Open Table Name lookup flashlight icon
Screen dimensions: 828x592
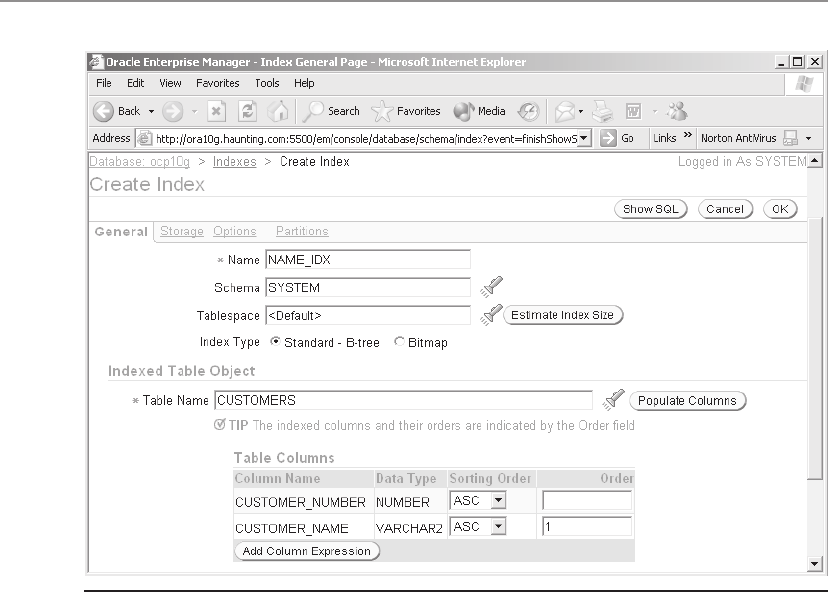[613, 400]
